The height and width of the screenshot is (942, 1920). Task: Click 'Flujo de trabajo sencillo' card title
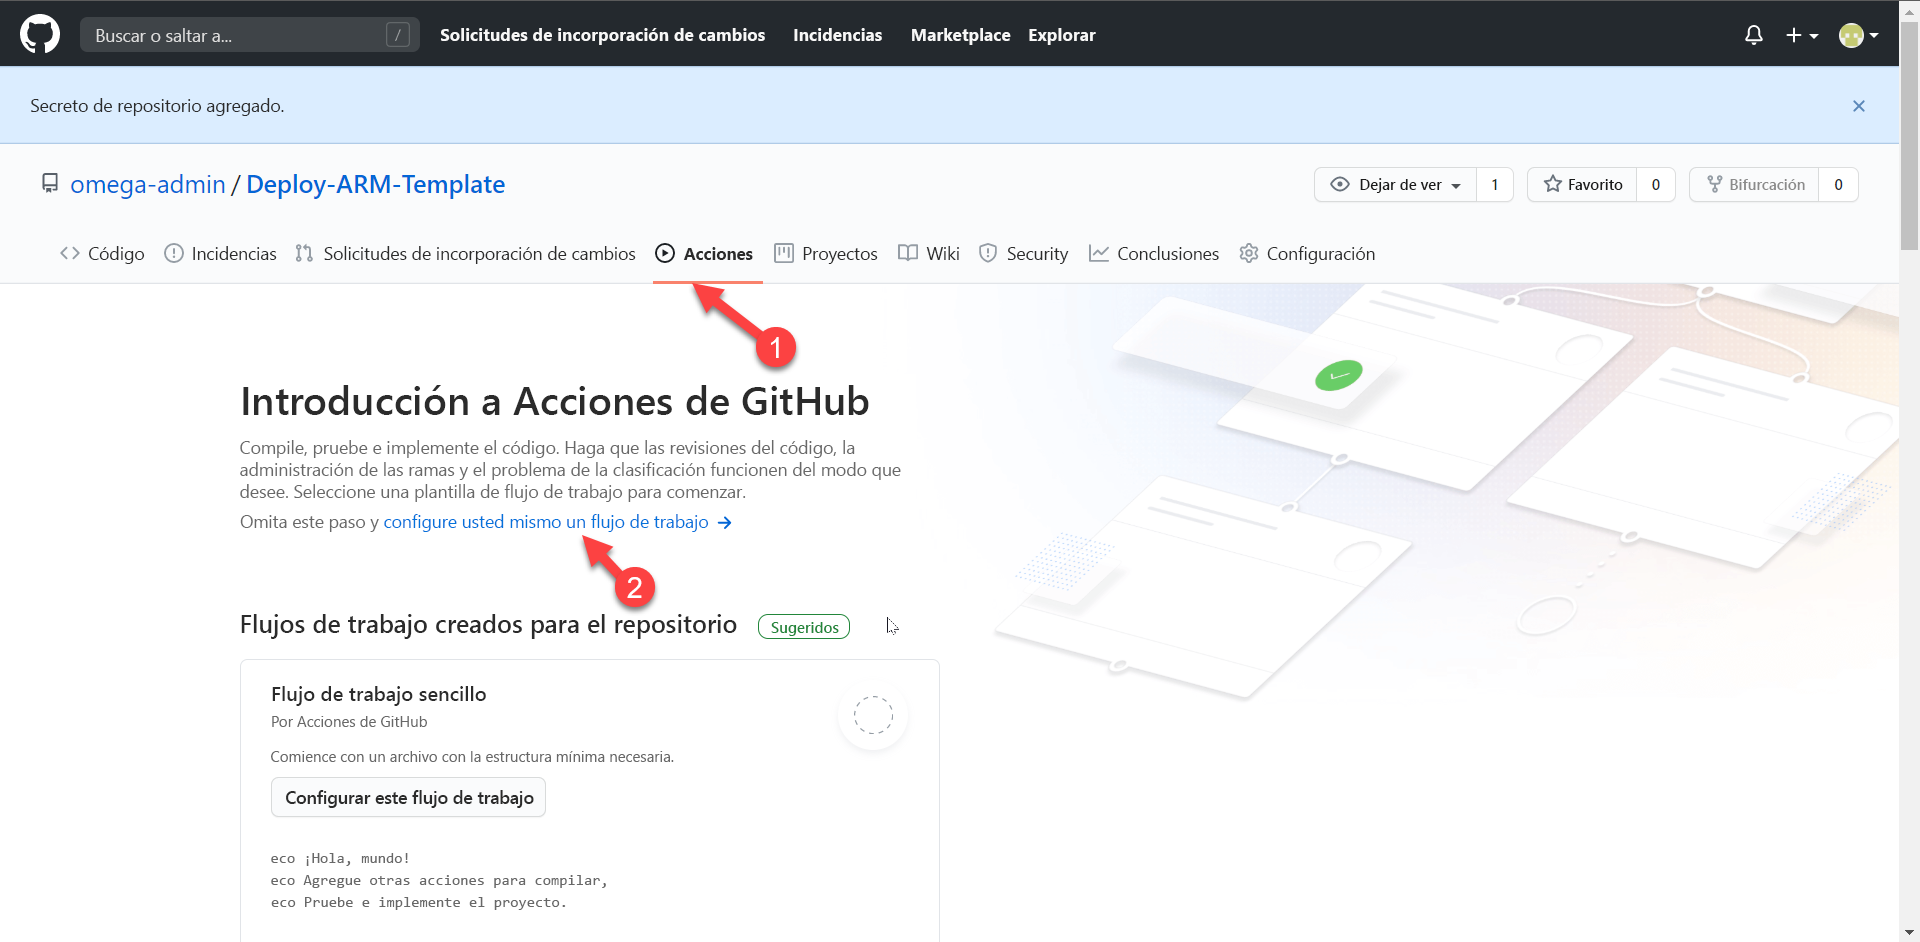click(x=378, y=694)
